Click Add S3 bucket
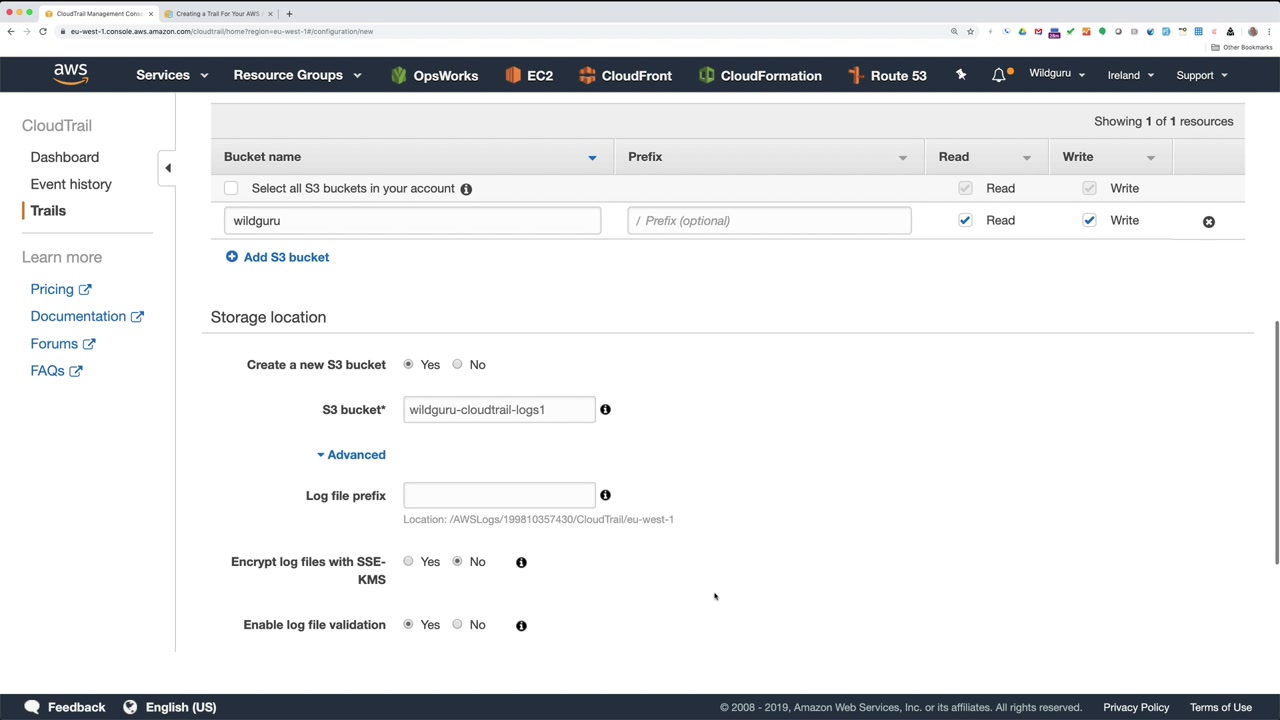Screen dimensions: 1280x720 click(277, 257)
